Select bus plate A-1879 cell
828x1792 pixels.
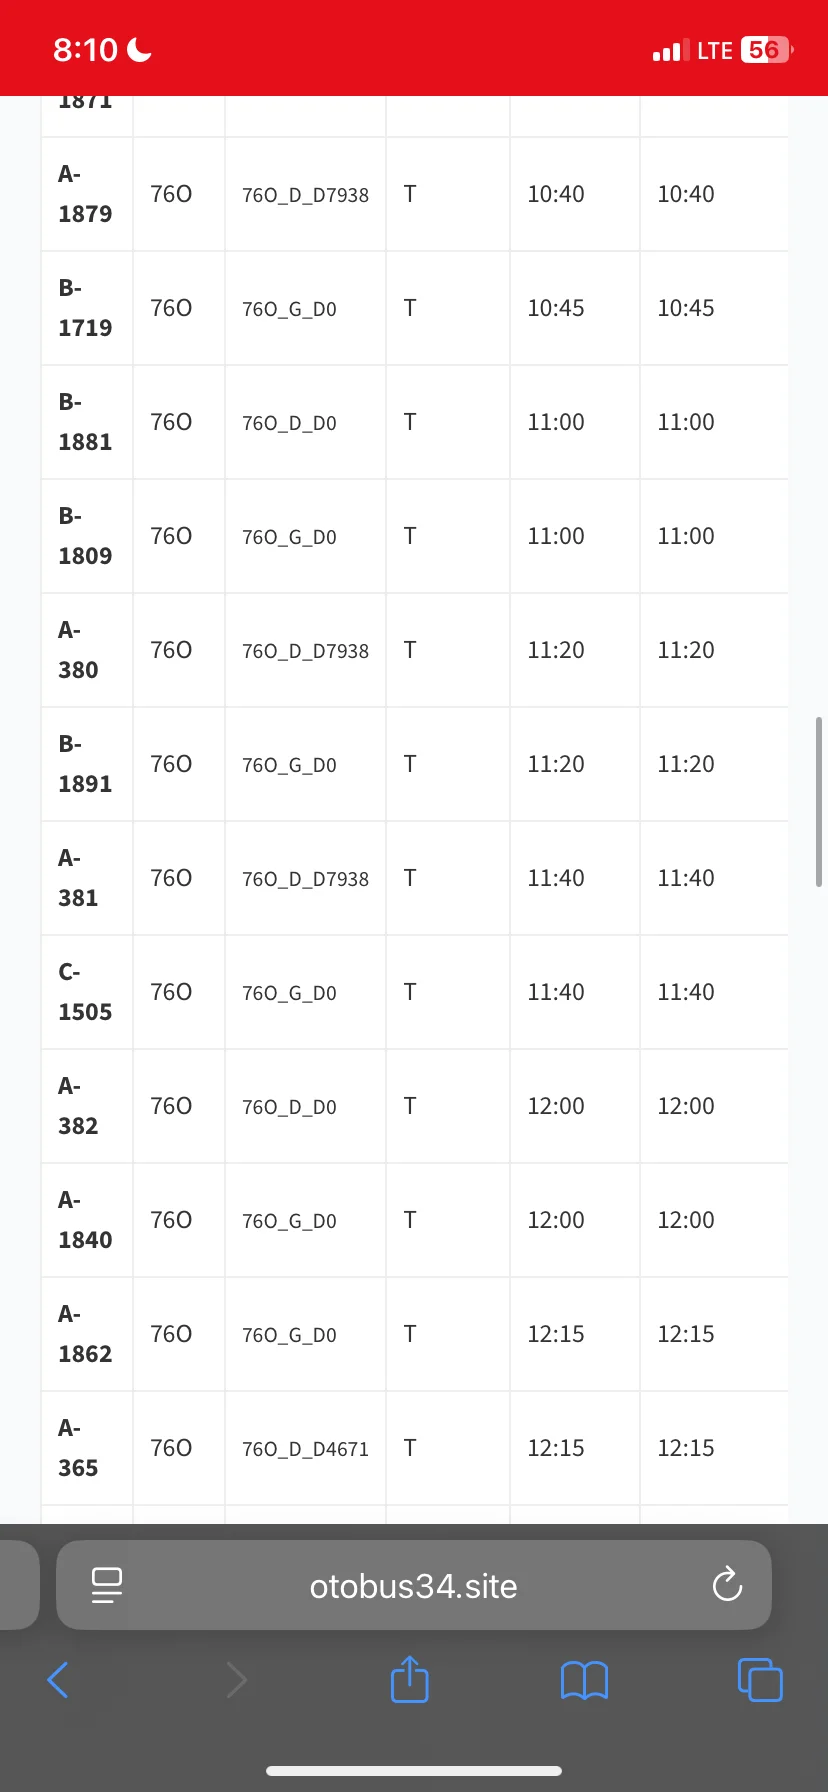pos(85,194)
